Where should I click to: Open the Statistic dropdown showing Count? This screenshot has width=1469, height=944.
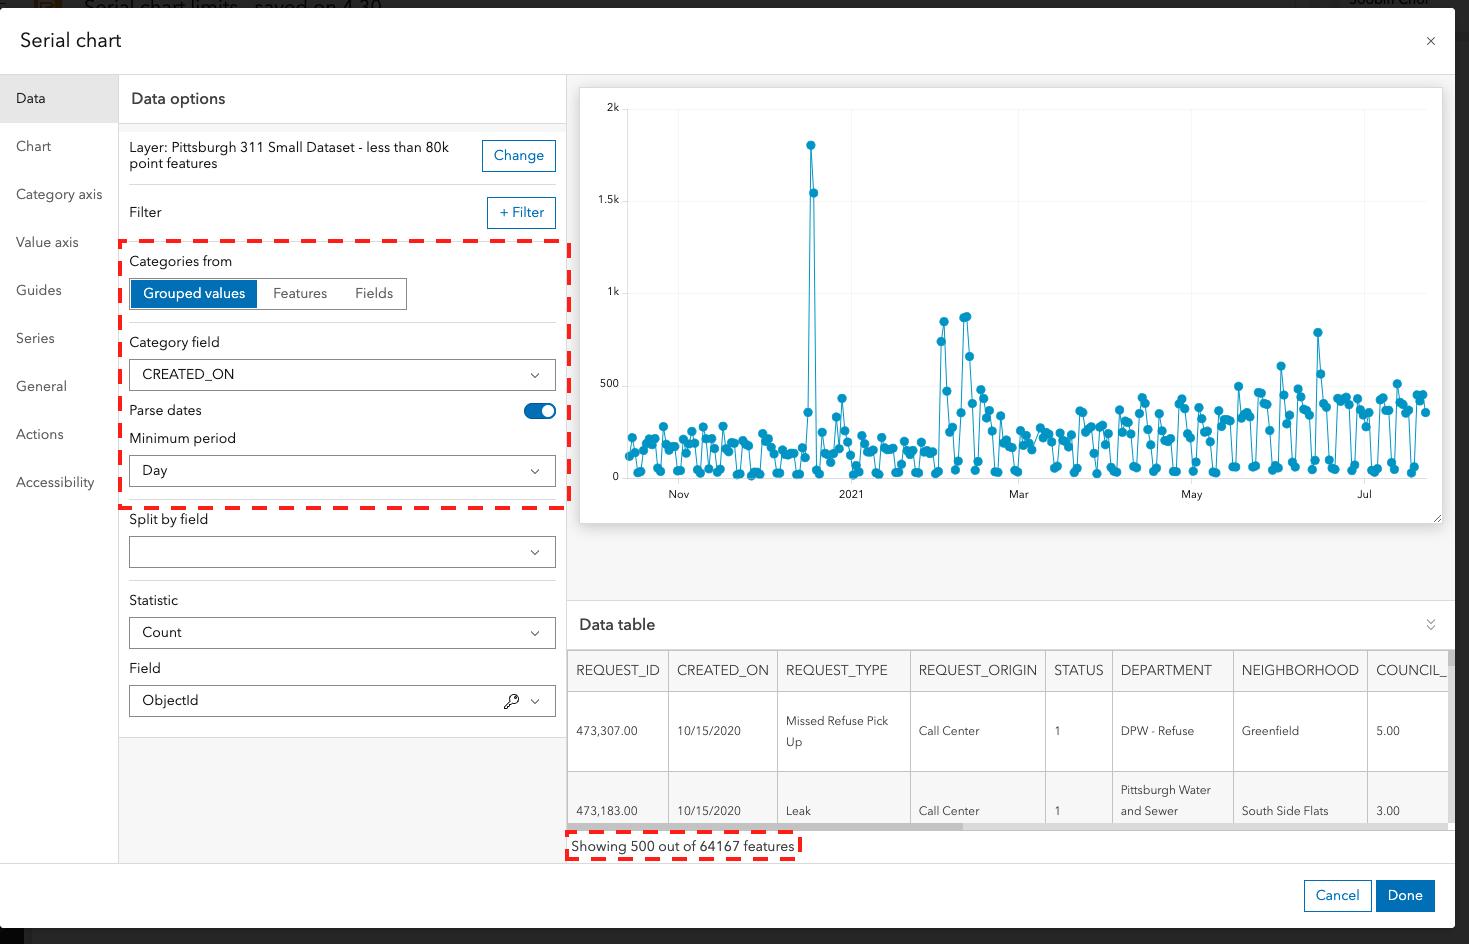tap(341, 632)
